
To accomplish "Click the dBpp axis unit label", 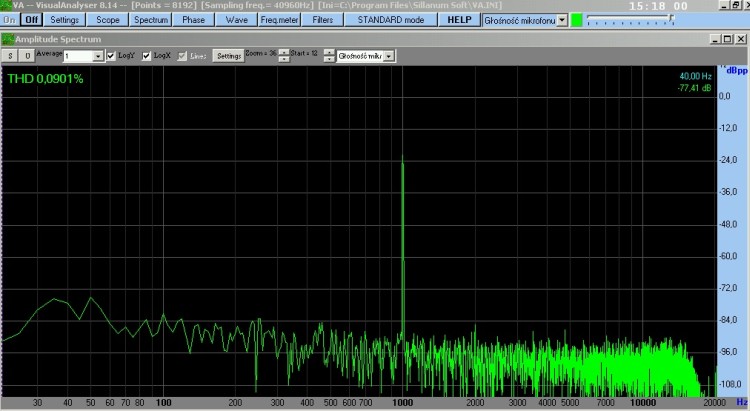I will (737, 71).
